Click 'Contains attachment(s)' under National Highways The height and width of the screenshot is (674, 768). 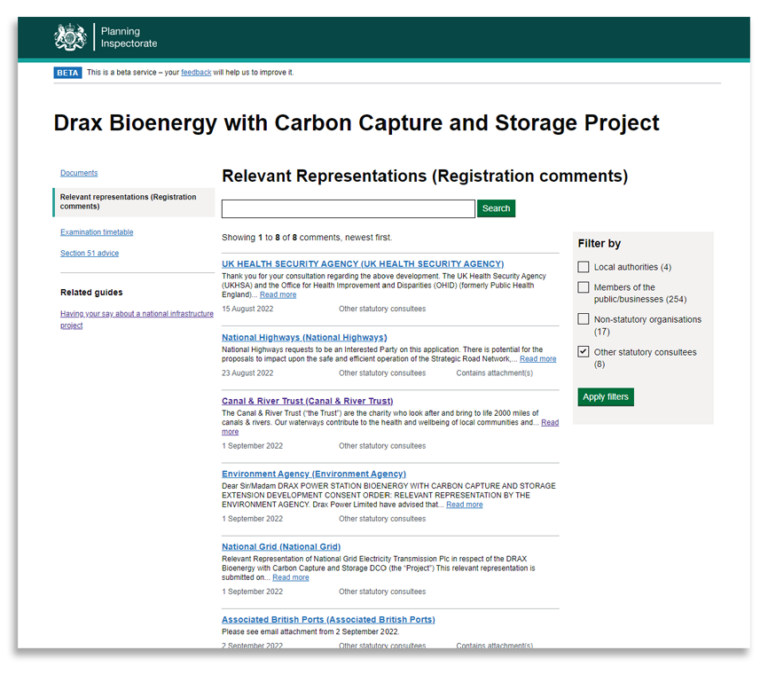click(x=494, y=373)
